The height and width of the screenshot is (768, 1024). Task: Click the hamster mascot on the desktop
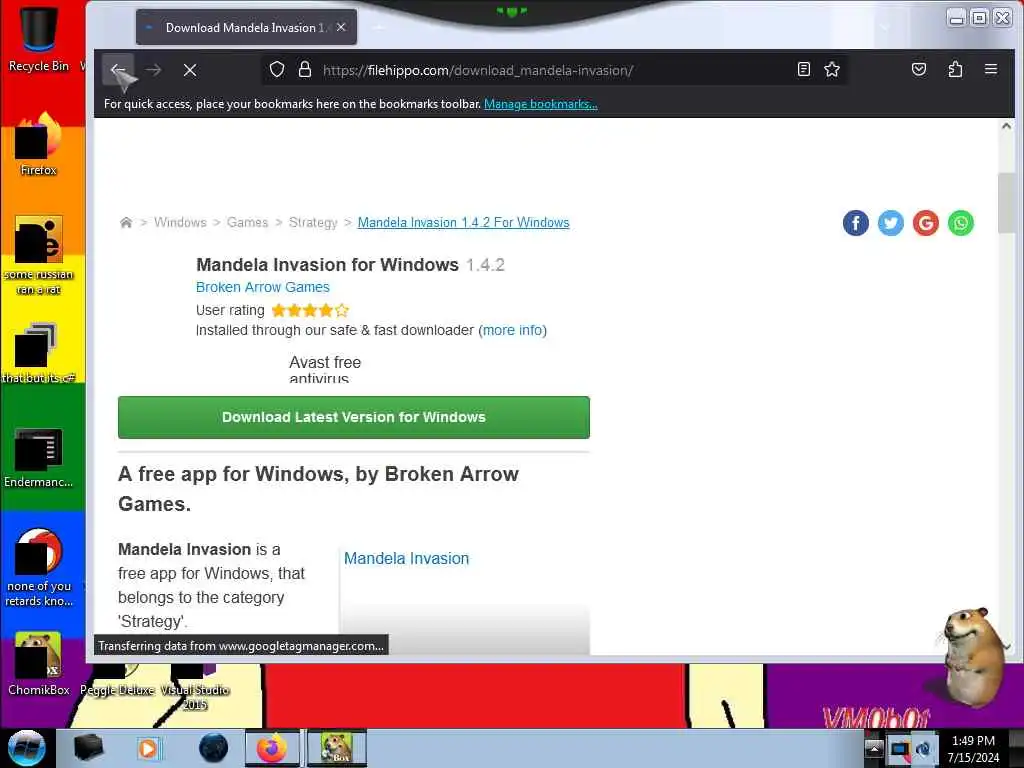[x=972, y=656]
